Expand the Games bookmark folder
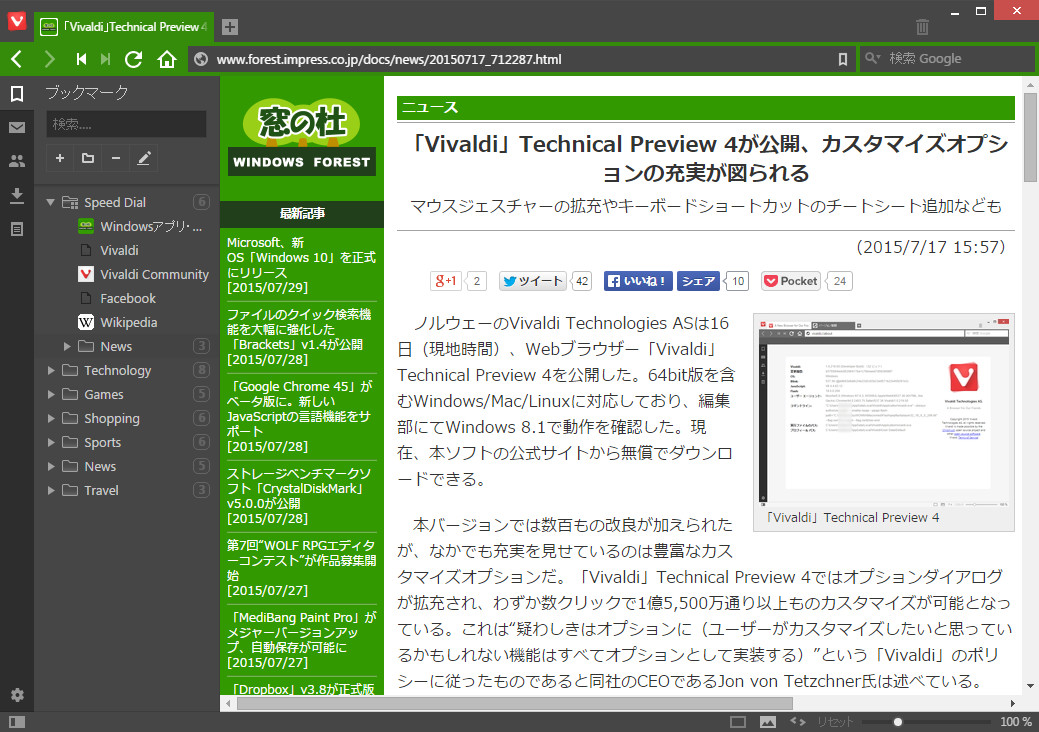 [49, 394]
